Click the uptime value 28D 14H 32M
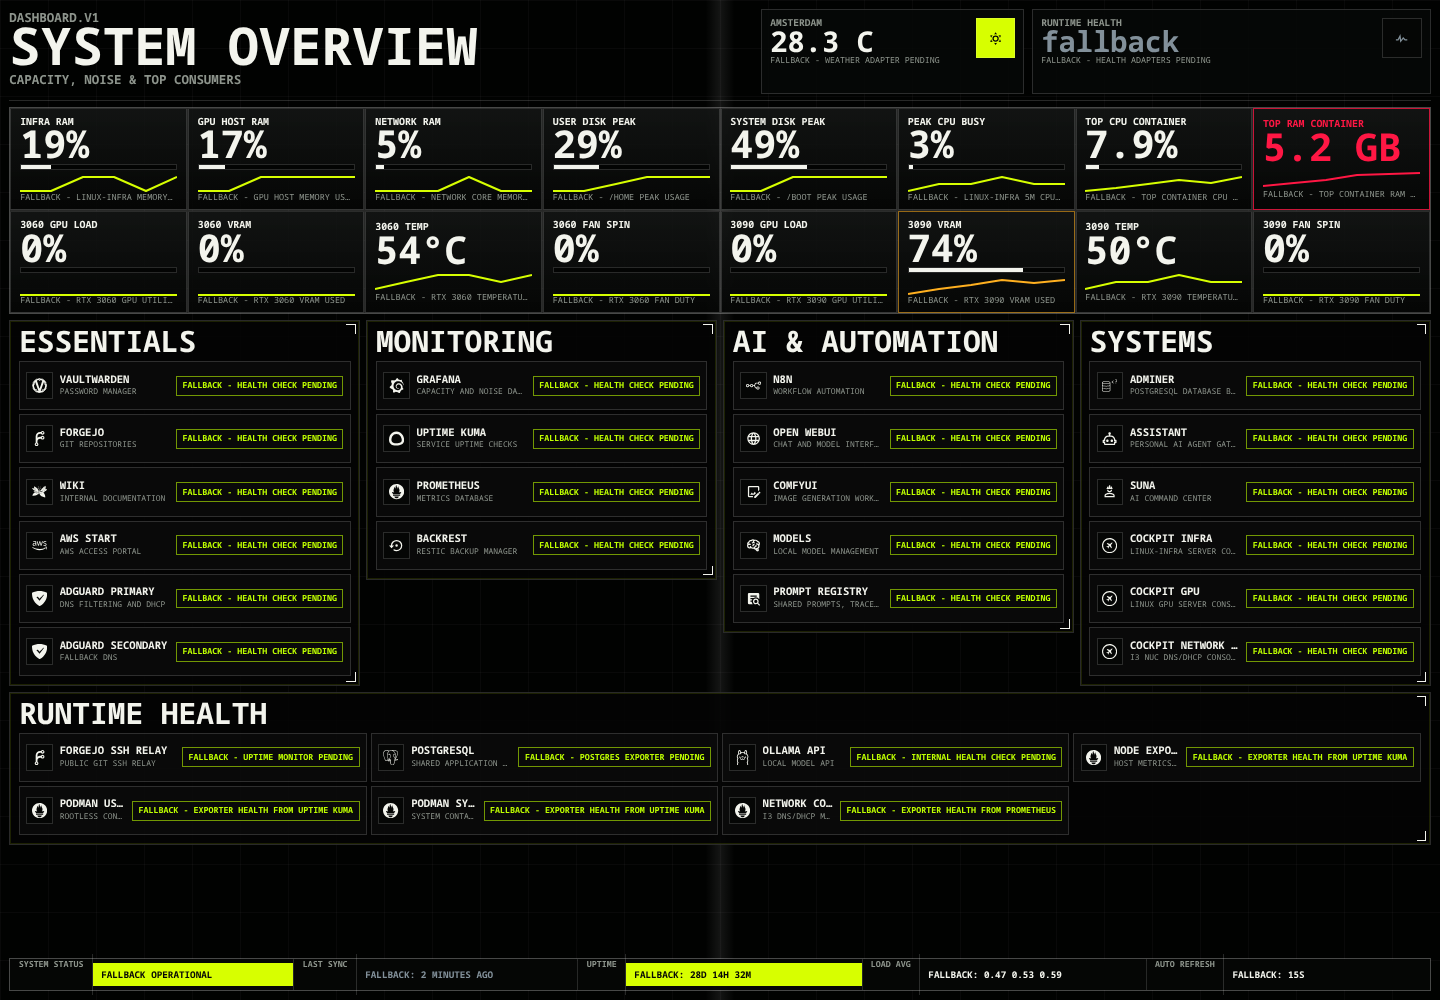The width and height of the screenshot is (1440, 1000). click(743, 975)
